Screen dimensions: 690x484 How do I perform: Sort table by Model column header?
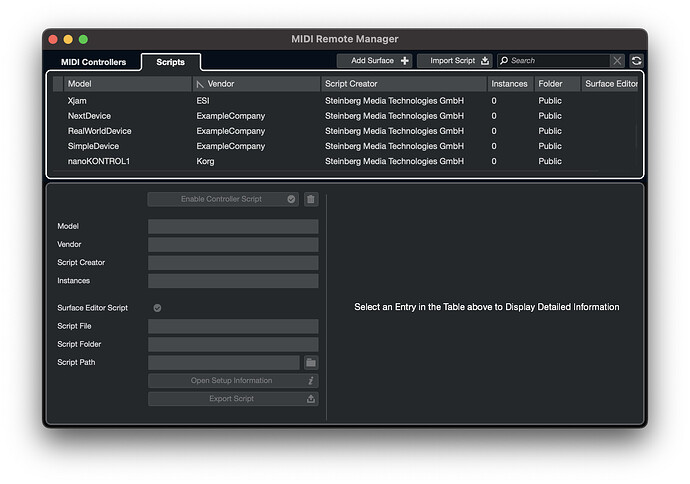click(128, 84)
